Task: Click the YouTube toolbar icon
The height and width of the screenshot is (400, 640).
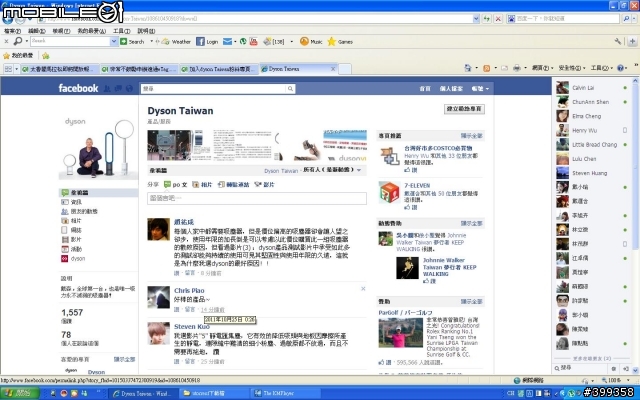Action: pyautogui.click(x=253, y=42)
